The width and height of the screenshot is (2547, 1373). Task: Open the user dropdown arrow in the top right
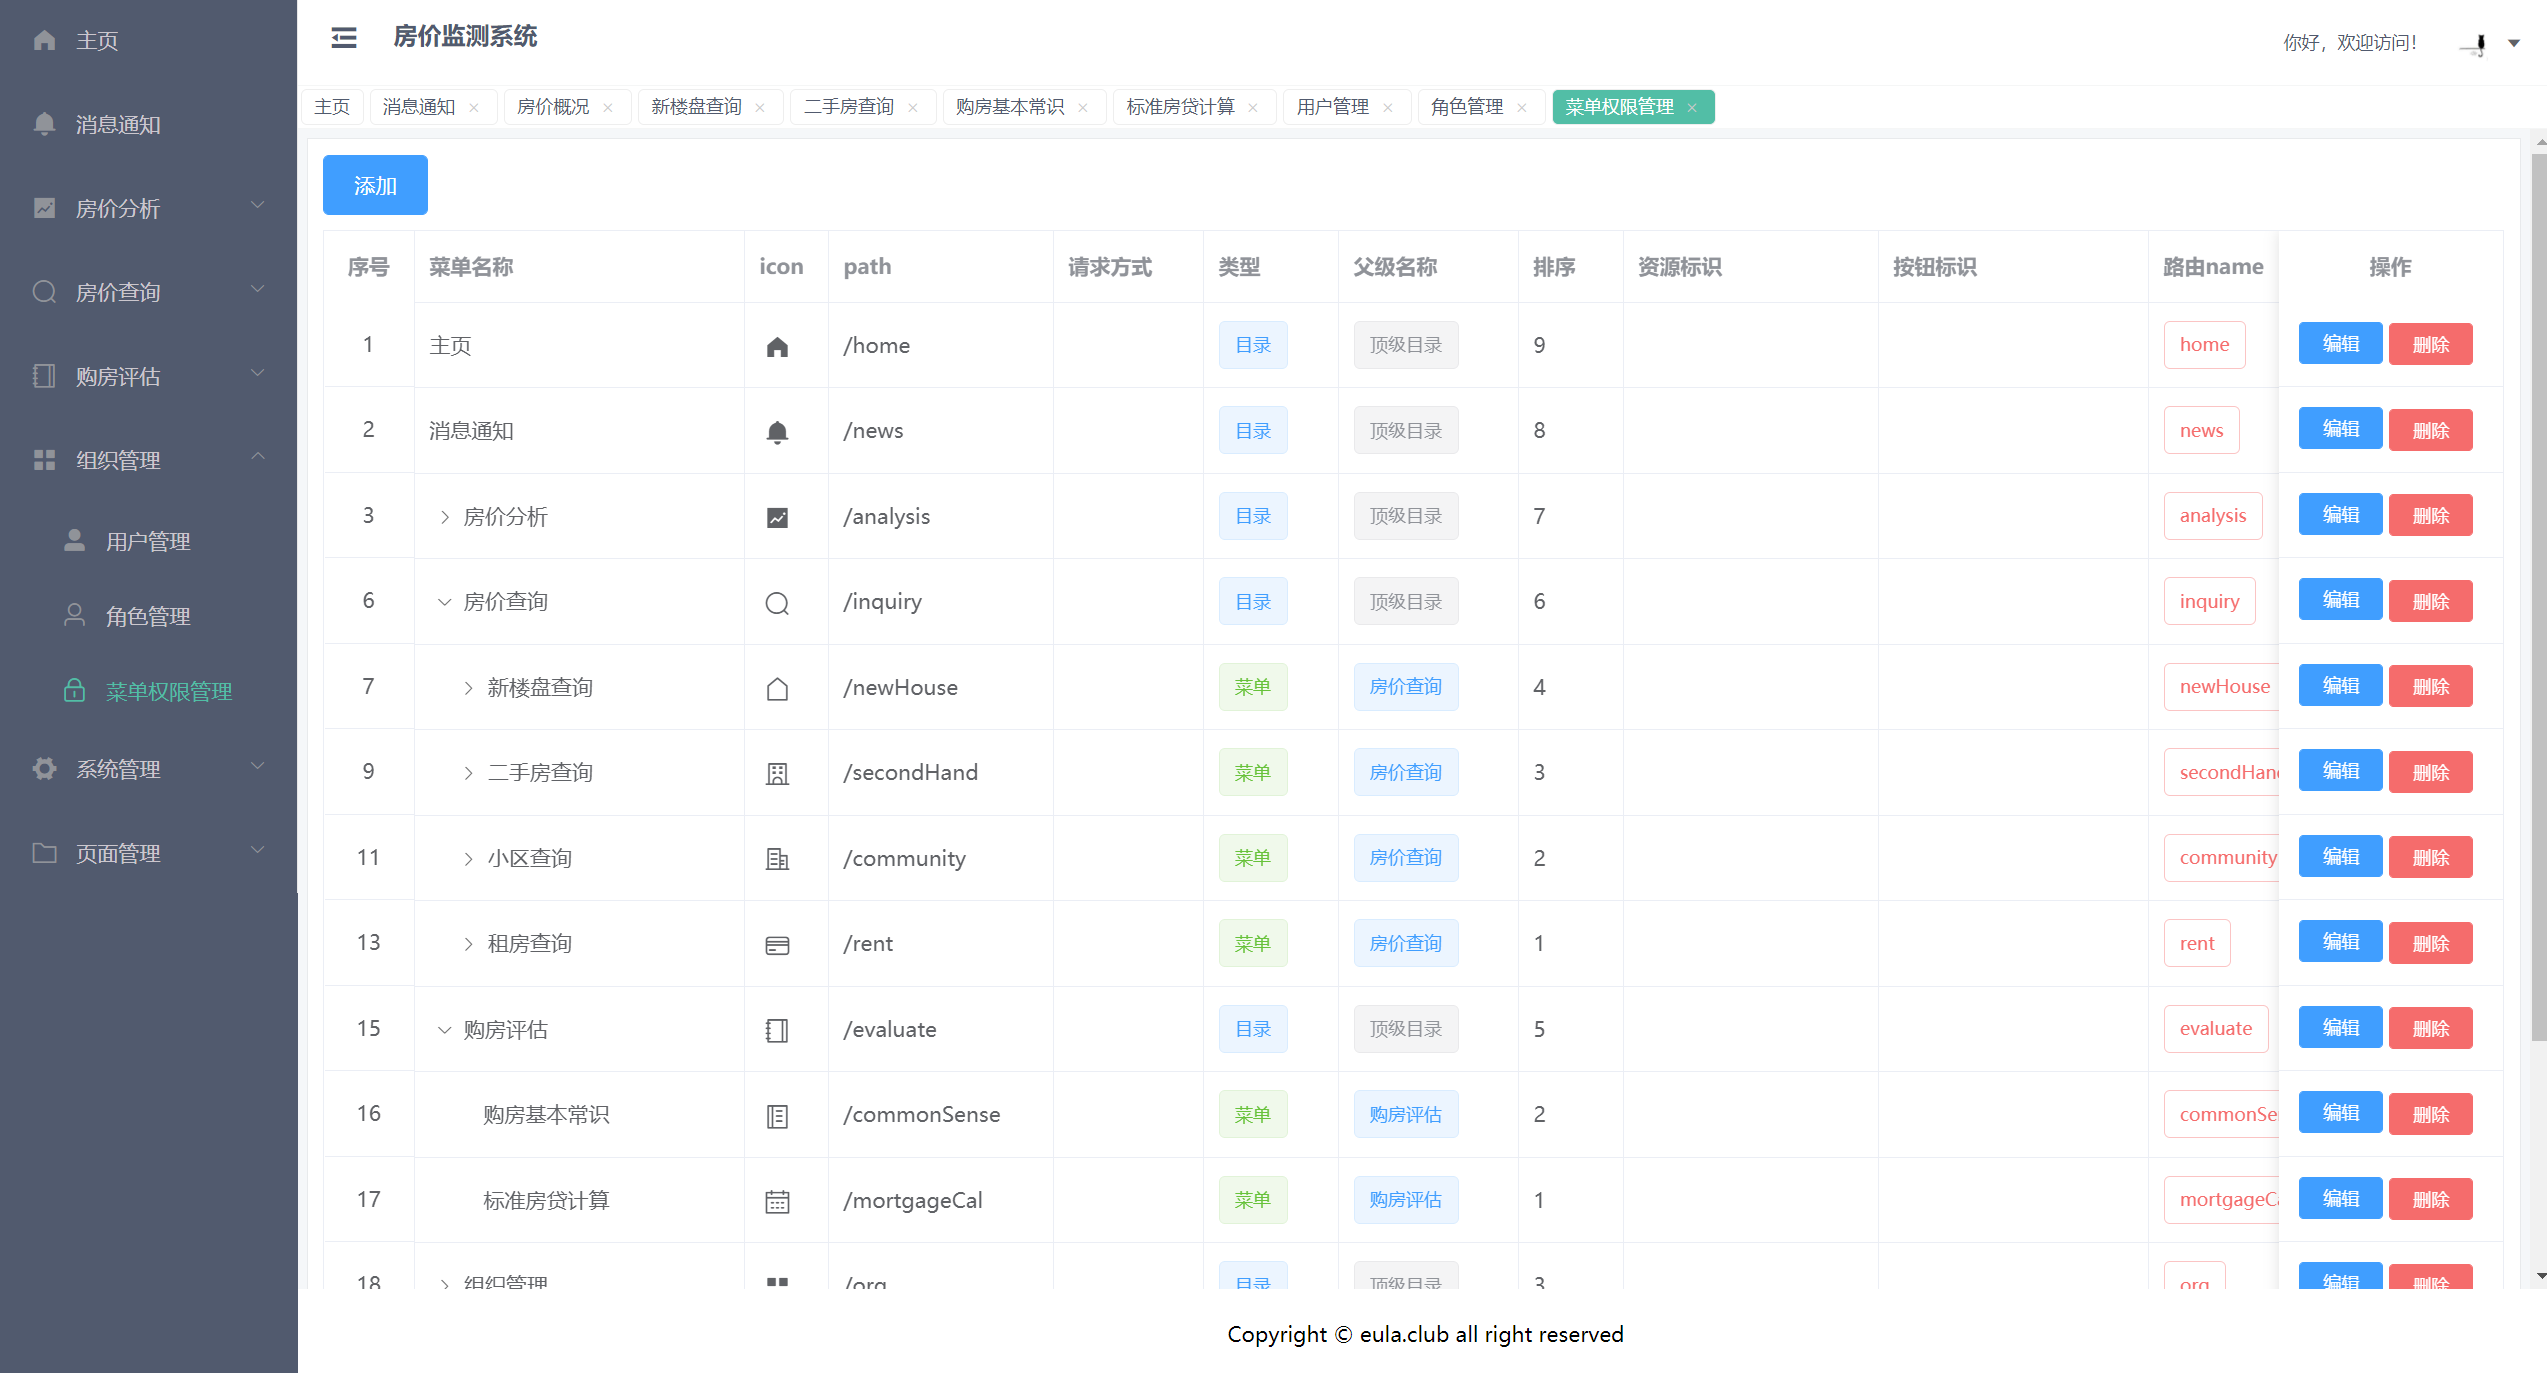pyautogui.click(x=2514, y=43)
